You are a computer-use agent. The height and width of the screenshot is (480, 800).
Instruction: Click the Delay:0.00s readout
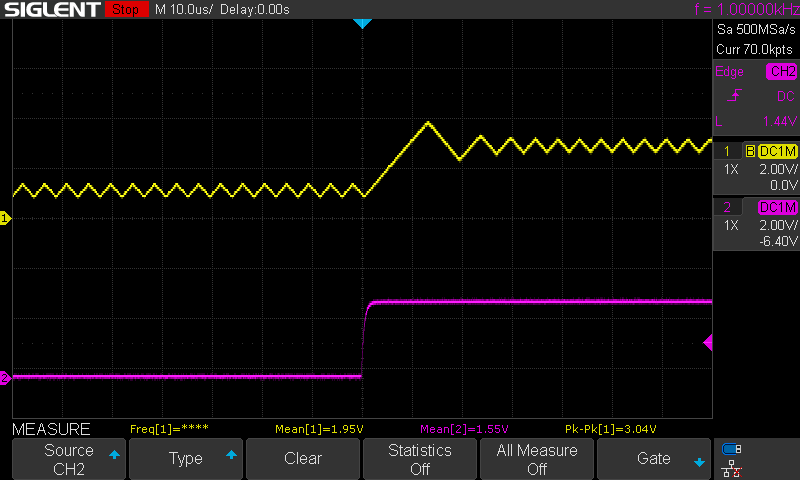(x=255, y=9)
